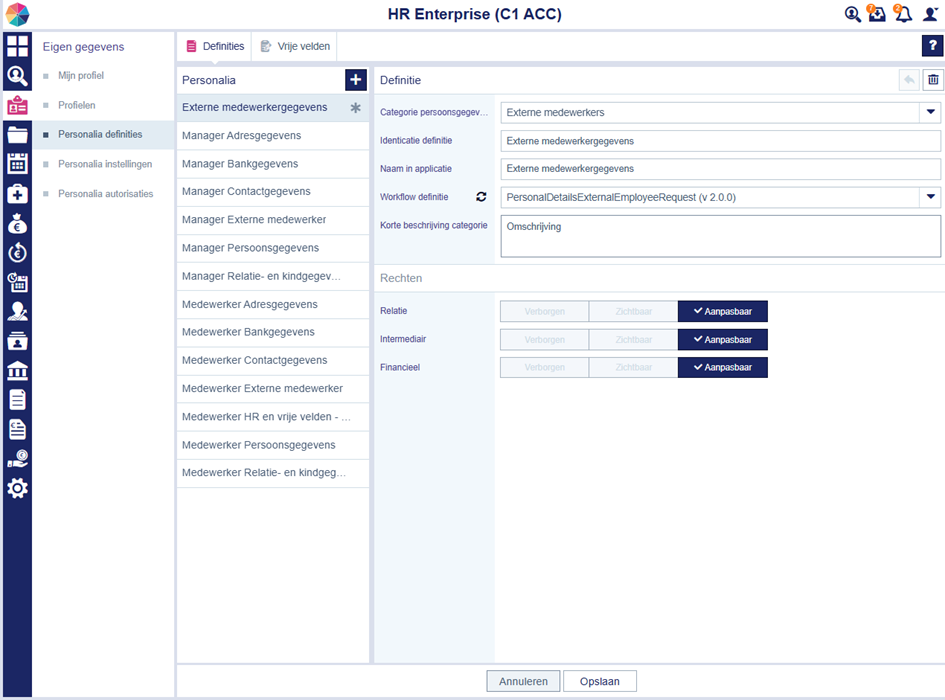Open the calendar icon in left sidebar

tap(17, 163)
